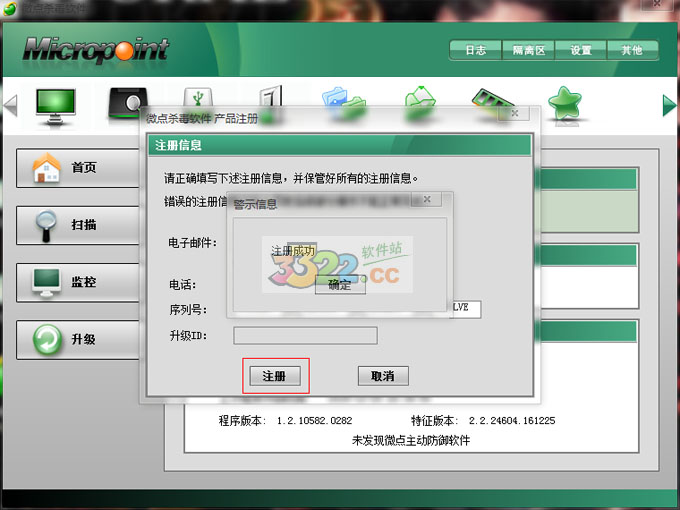Click the app icon in the title bar

pyautogui.click(x=10, y=8)
